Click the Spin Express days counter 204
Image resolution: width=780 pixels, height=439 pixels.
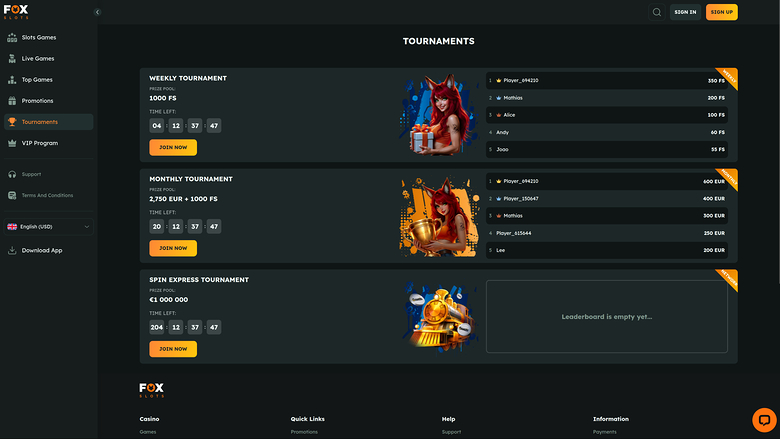tap(157, 327)
